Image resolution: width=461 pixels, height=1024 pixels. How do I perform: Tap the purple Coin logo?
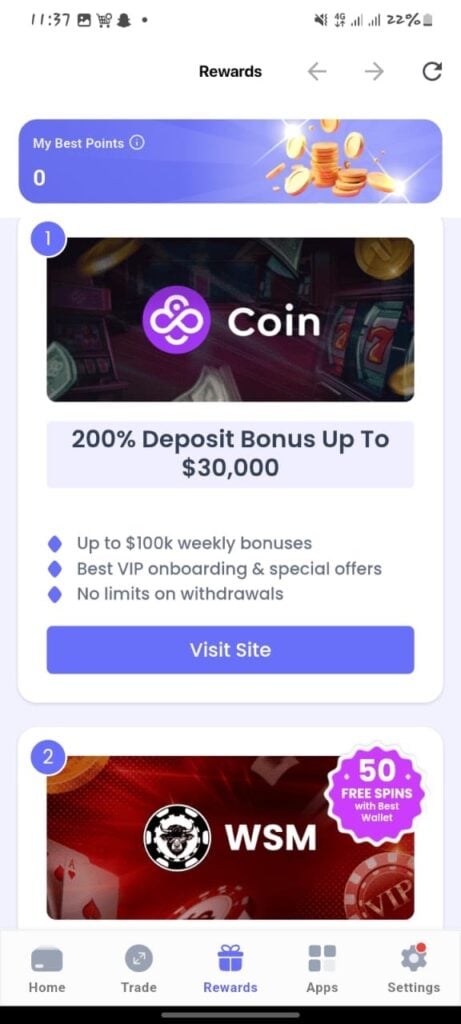(x=176, y=319)
